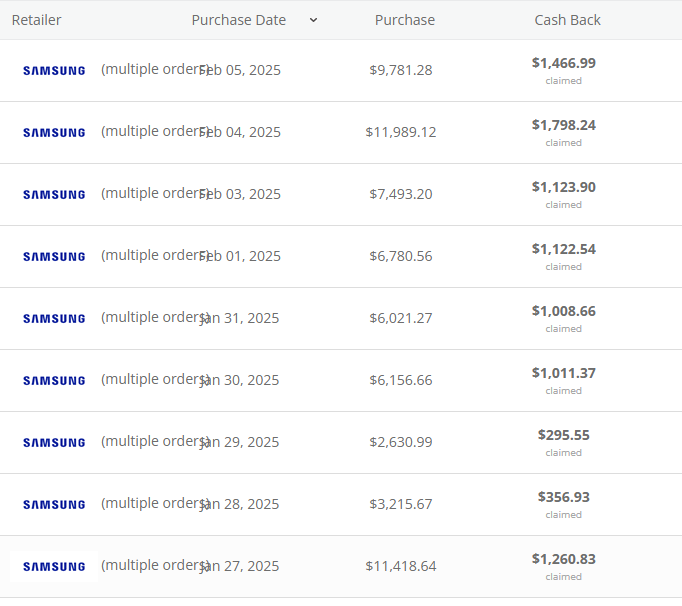This screenshot has width=682, height=606.
Task: Click the $1,798.24 cash back amount
Action: [563, 125]
